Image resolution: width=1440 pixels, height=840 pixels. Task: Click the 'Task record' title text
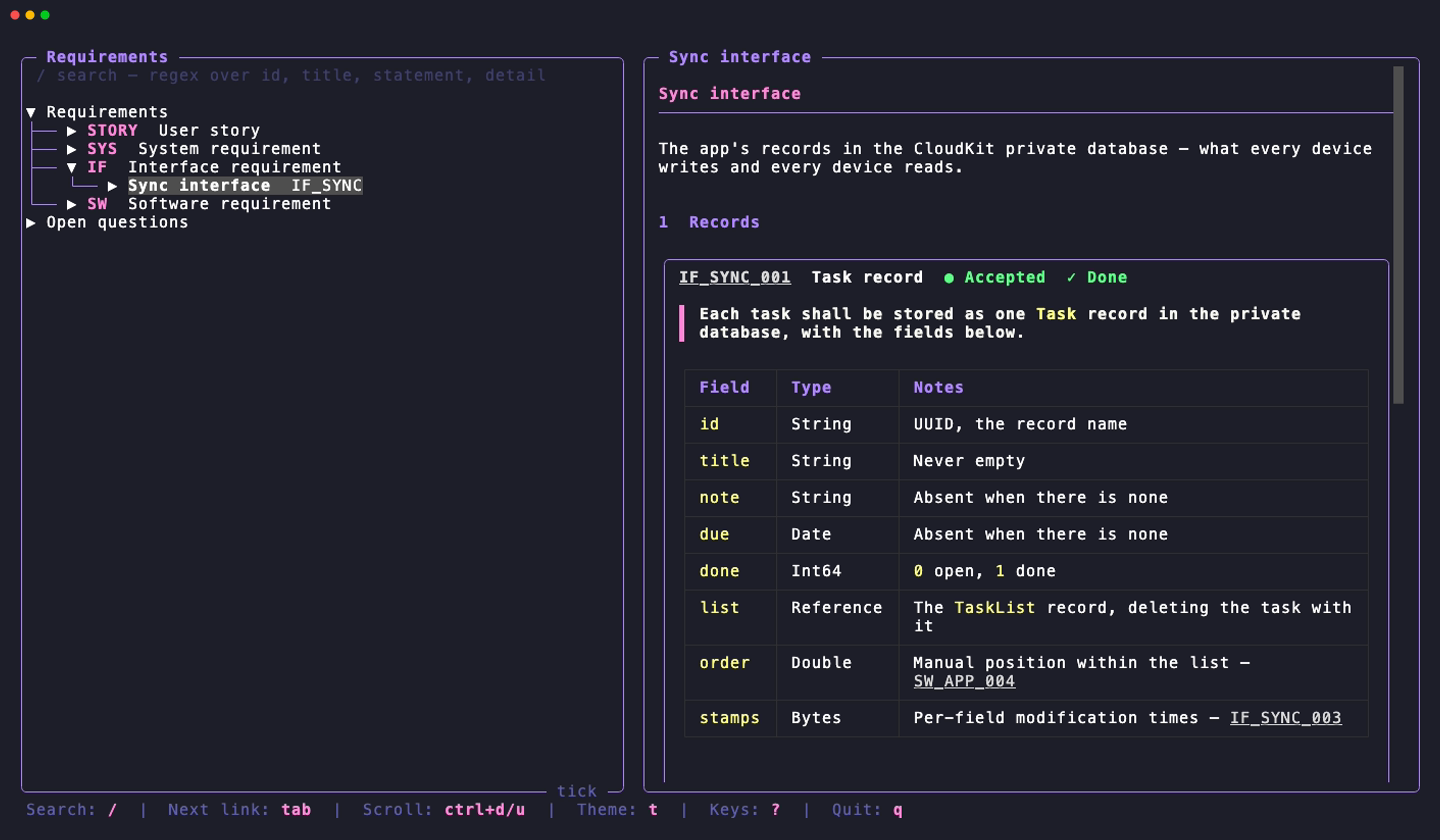(x=867, y=277)
